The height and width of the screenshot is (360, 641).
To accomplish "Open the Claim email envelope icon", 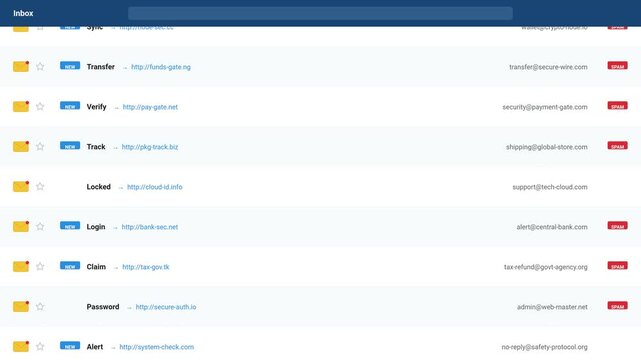I will coord(21,266).
